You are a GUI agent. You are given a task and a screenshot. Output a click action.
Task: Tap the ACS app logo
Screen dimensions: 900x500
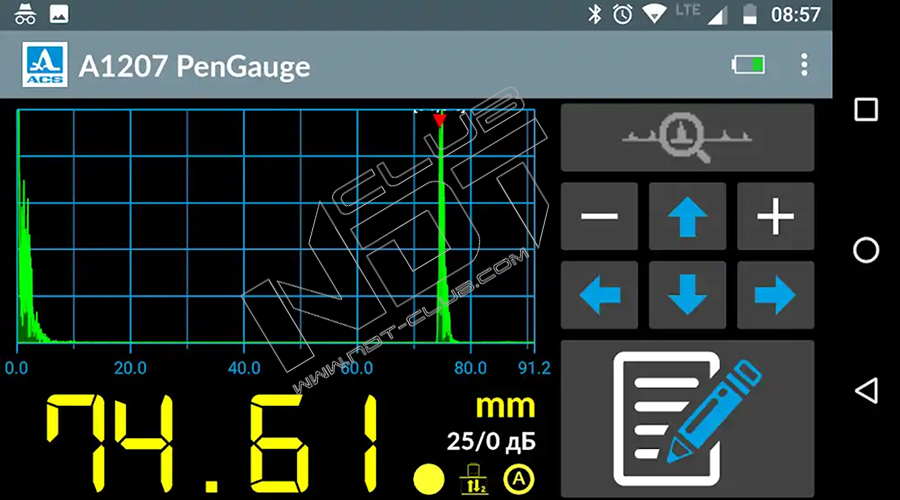[45, 65]
